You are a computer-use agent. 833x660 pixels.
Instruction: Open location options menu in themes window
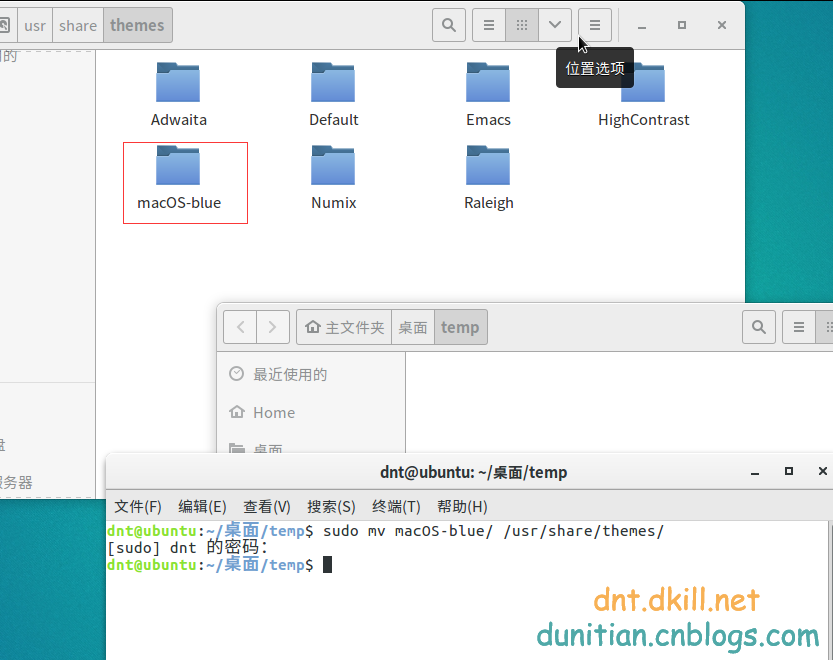coord(595,25)
